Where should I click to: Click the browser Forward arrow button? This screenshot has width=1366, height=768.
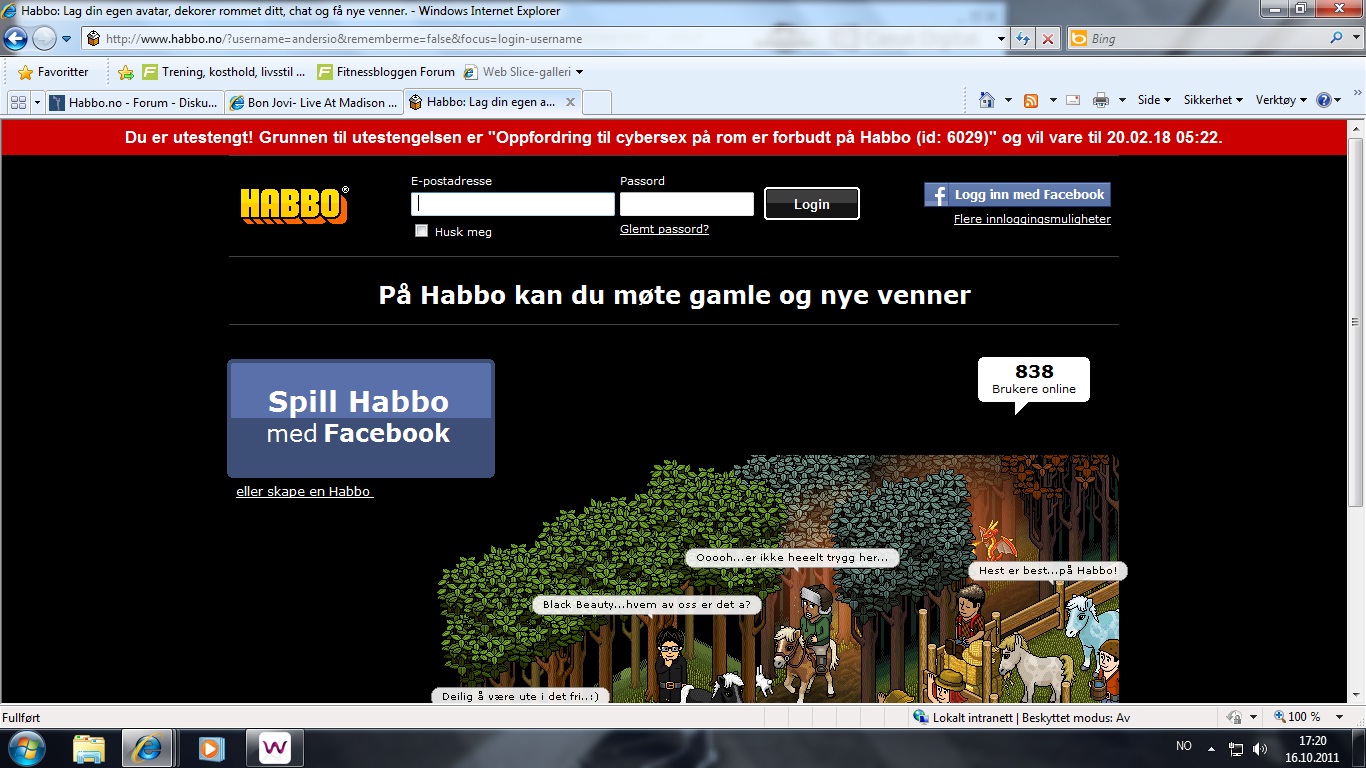click(44, 39)
